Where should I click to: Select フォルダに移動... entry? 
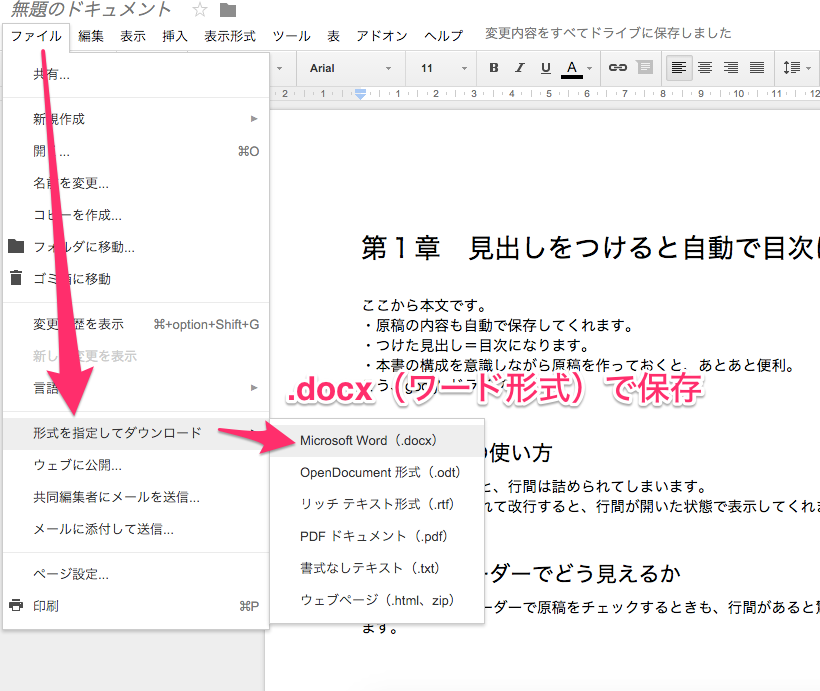pyautogui.click(x=136, y=247)
